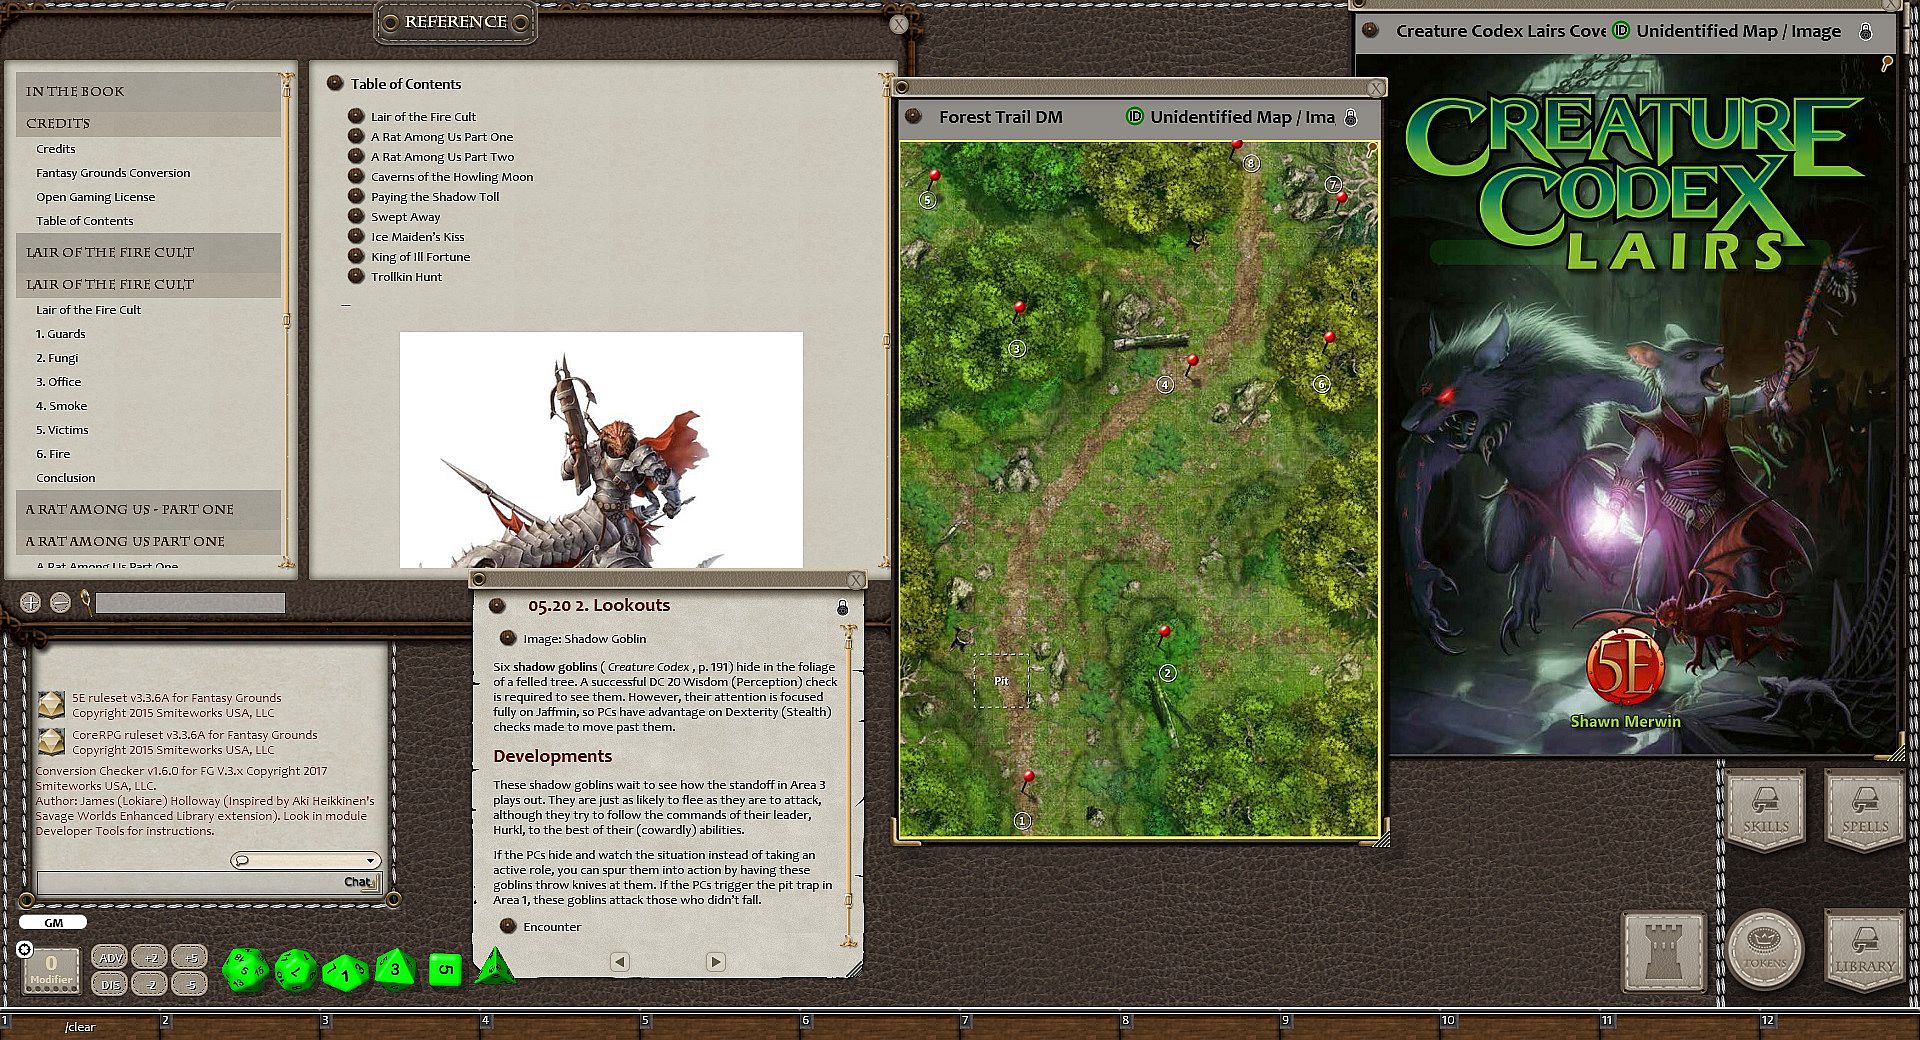
Task: Toggle the +5 modifier button
Action: [x=190, y=958]
